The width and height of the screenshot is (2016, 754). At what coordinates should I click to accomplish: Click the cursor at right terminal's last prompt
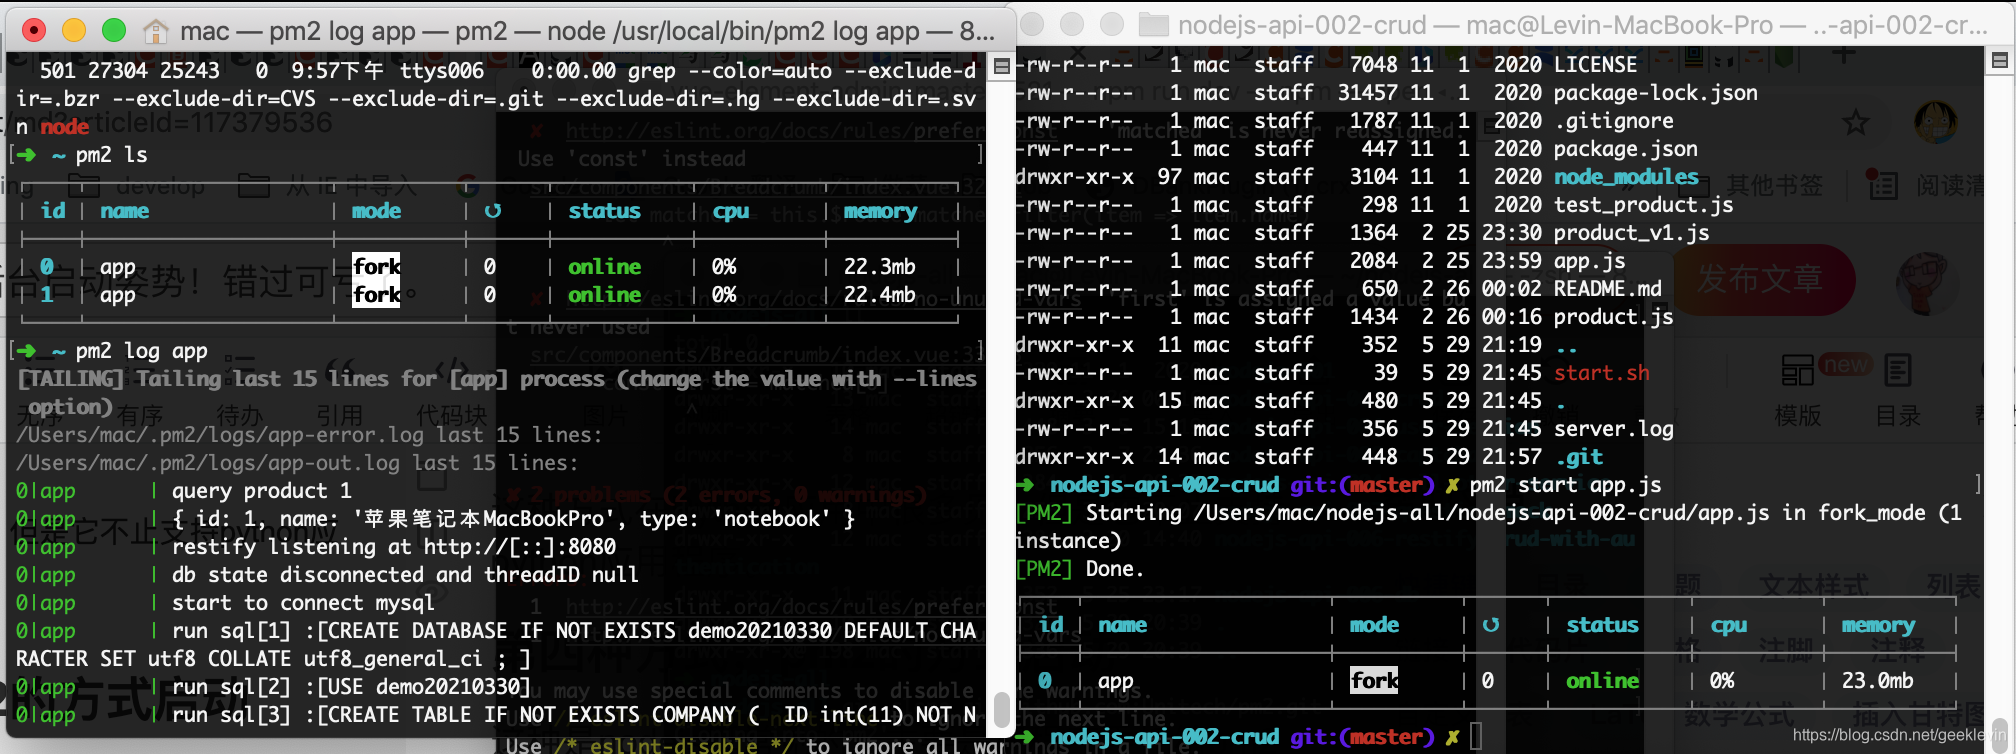coord(1476,737)
